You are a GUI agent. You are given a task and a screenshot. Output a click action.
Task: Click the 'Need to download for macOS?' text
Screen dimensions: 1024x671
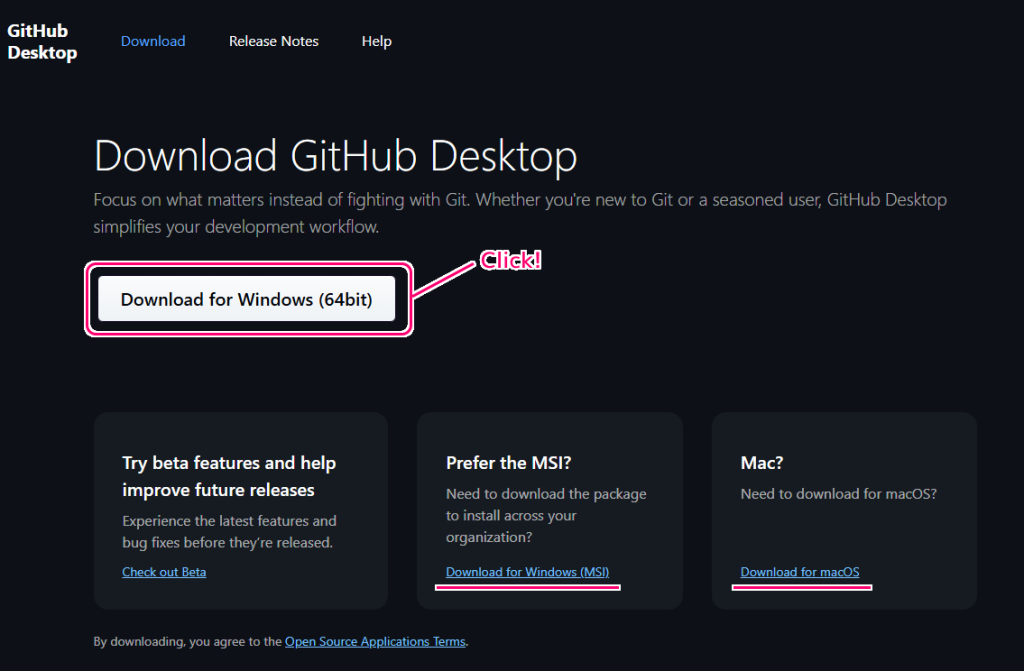click(x=838, y=494)
